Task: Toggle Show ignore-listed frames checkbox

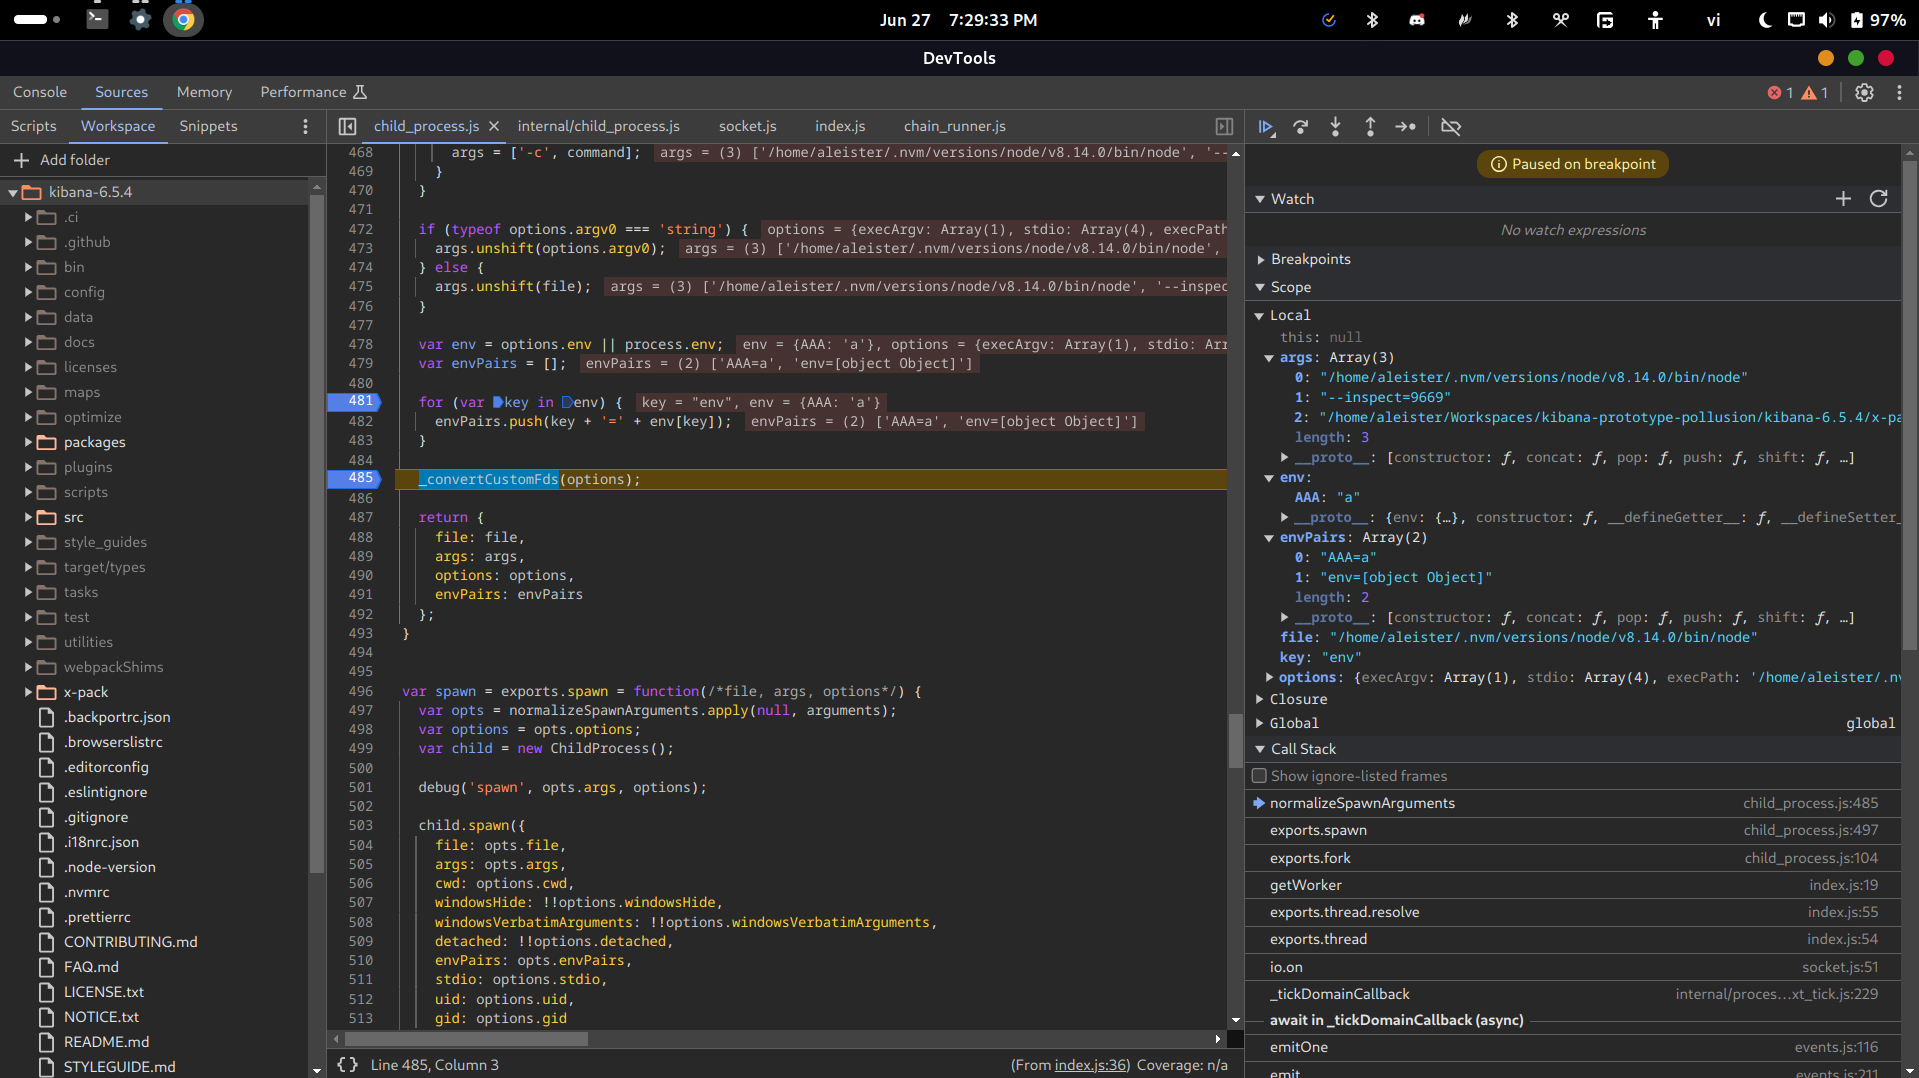Action: (x=1260, y=776)
